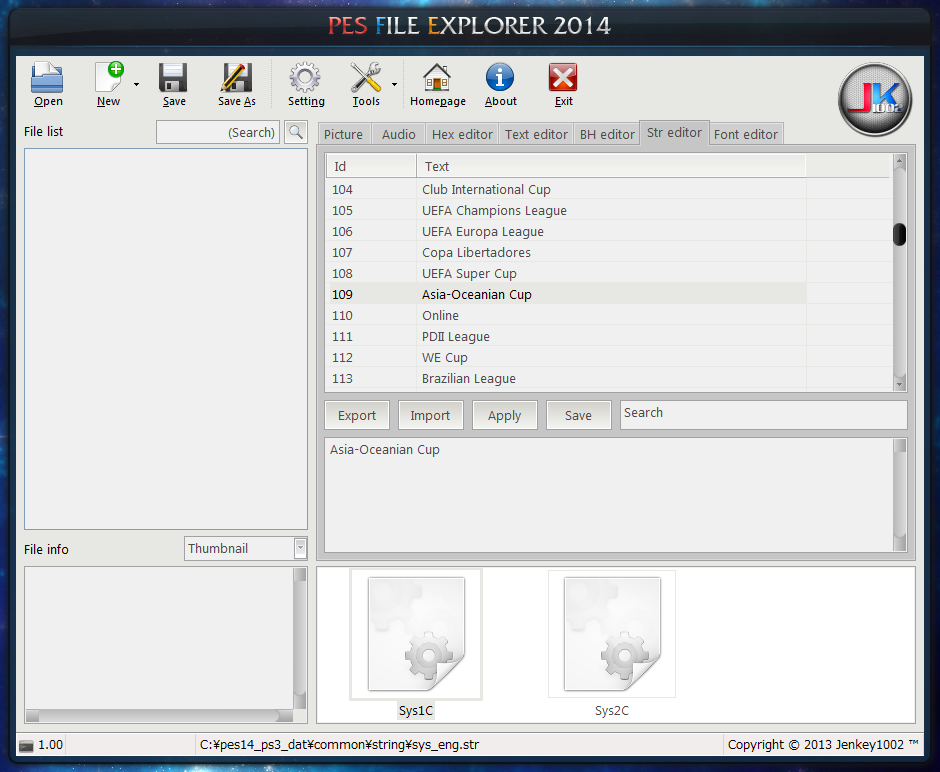This screenshot has height=772, width=940.
Task: Click the sys_eng.str file path in status bar
Action: 339,744
